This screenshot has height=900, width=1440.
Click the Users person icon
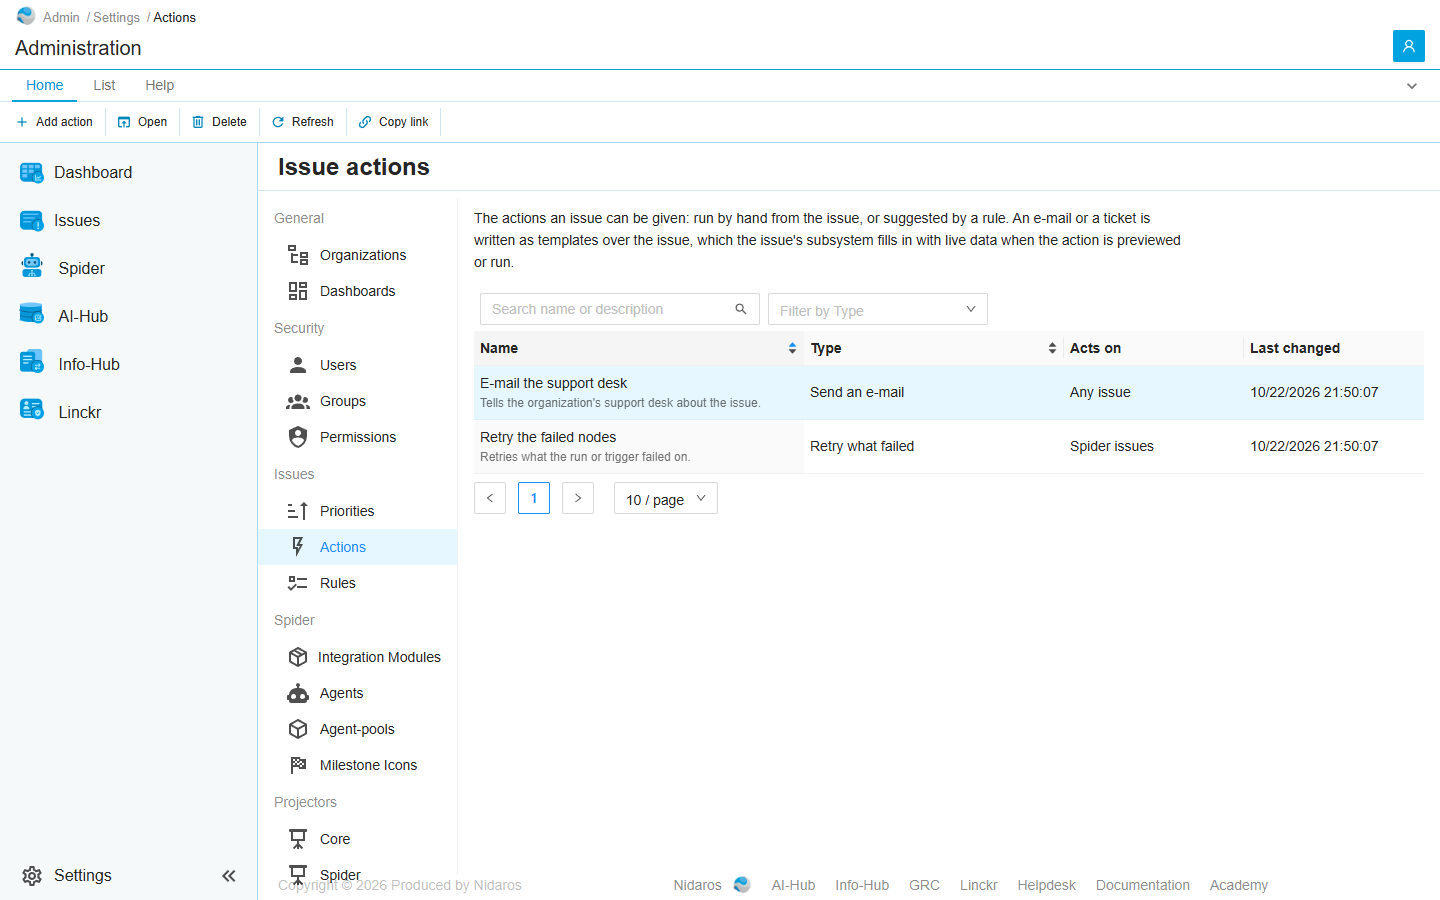pos(298,365)
